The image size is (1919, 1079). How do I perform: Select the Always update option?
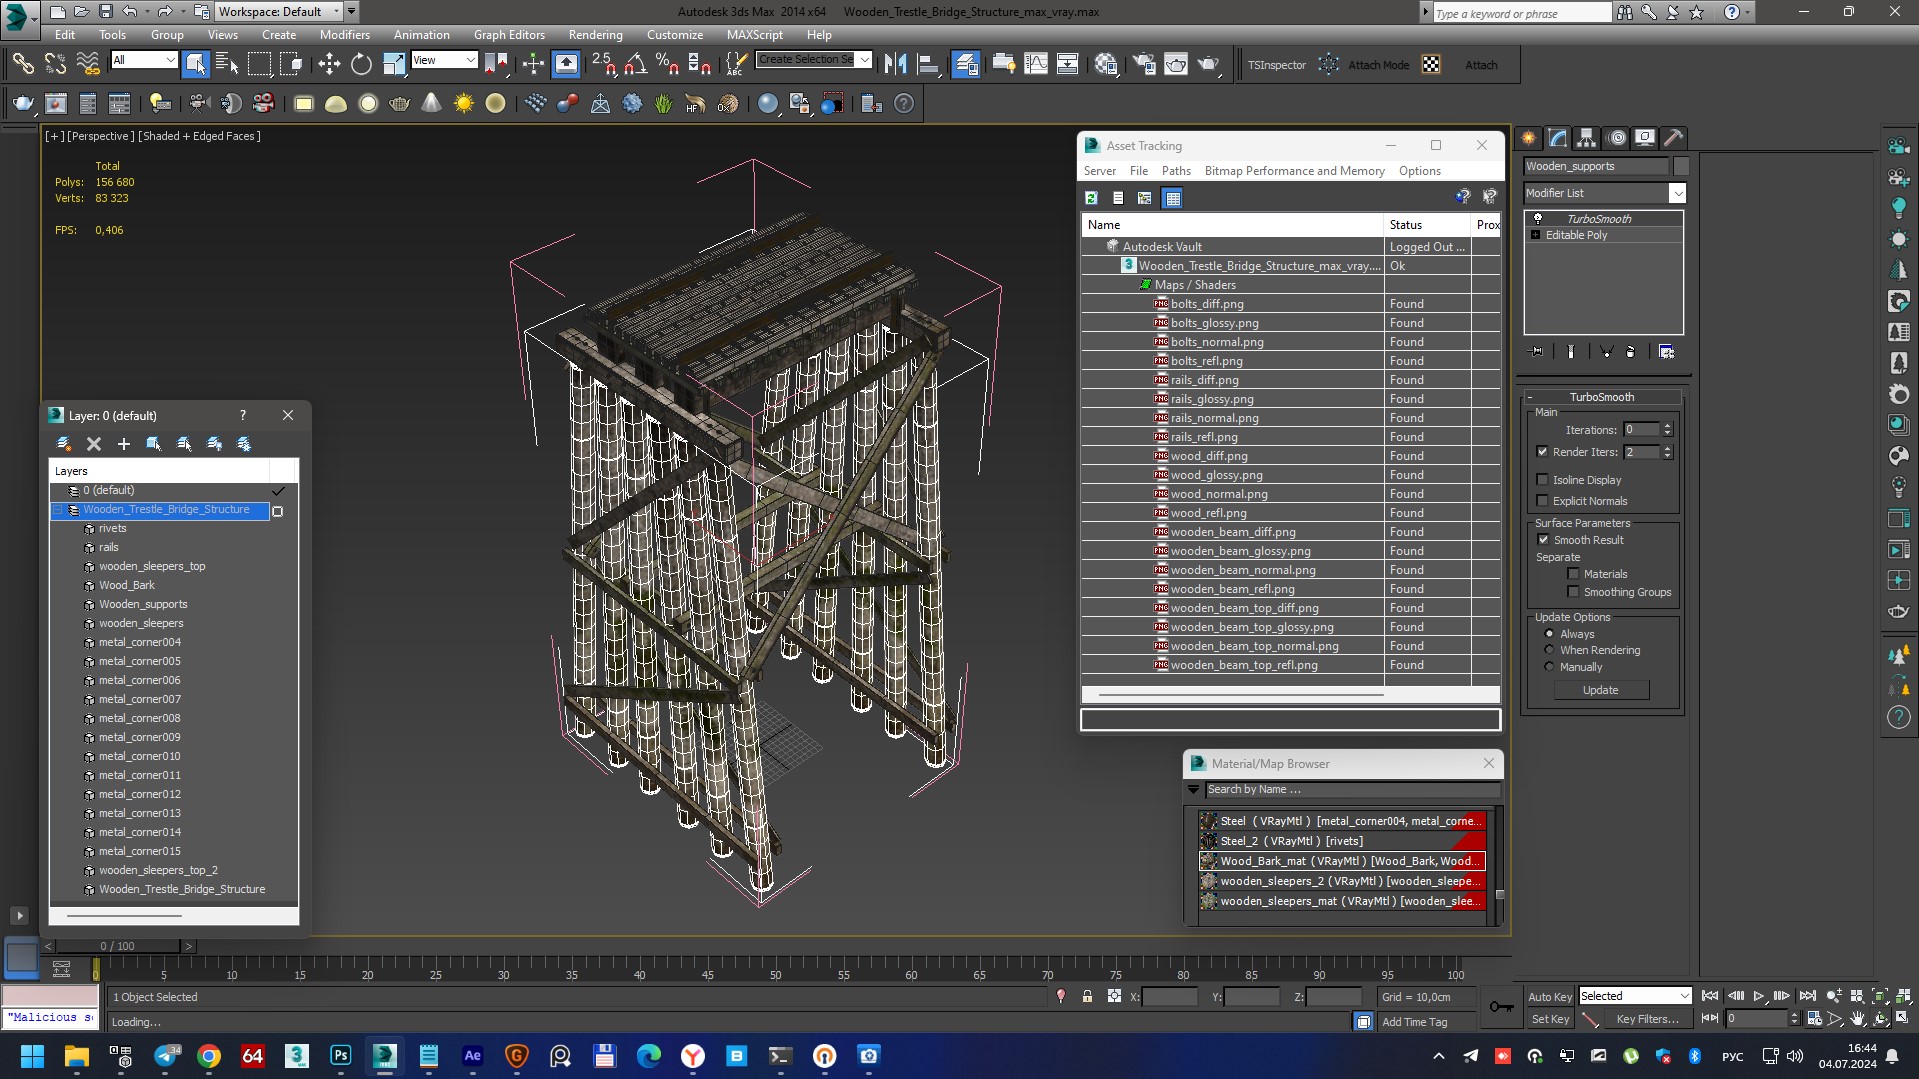(x=1549, y=633)
